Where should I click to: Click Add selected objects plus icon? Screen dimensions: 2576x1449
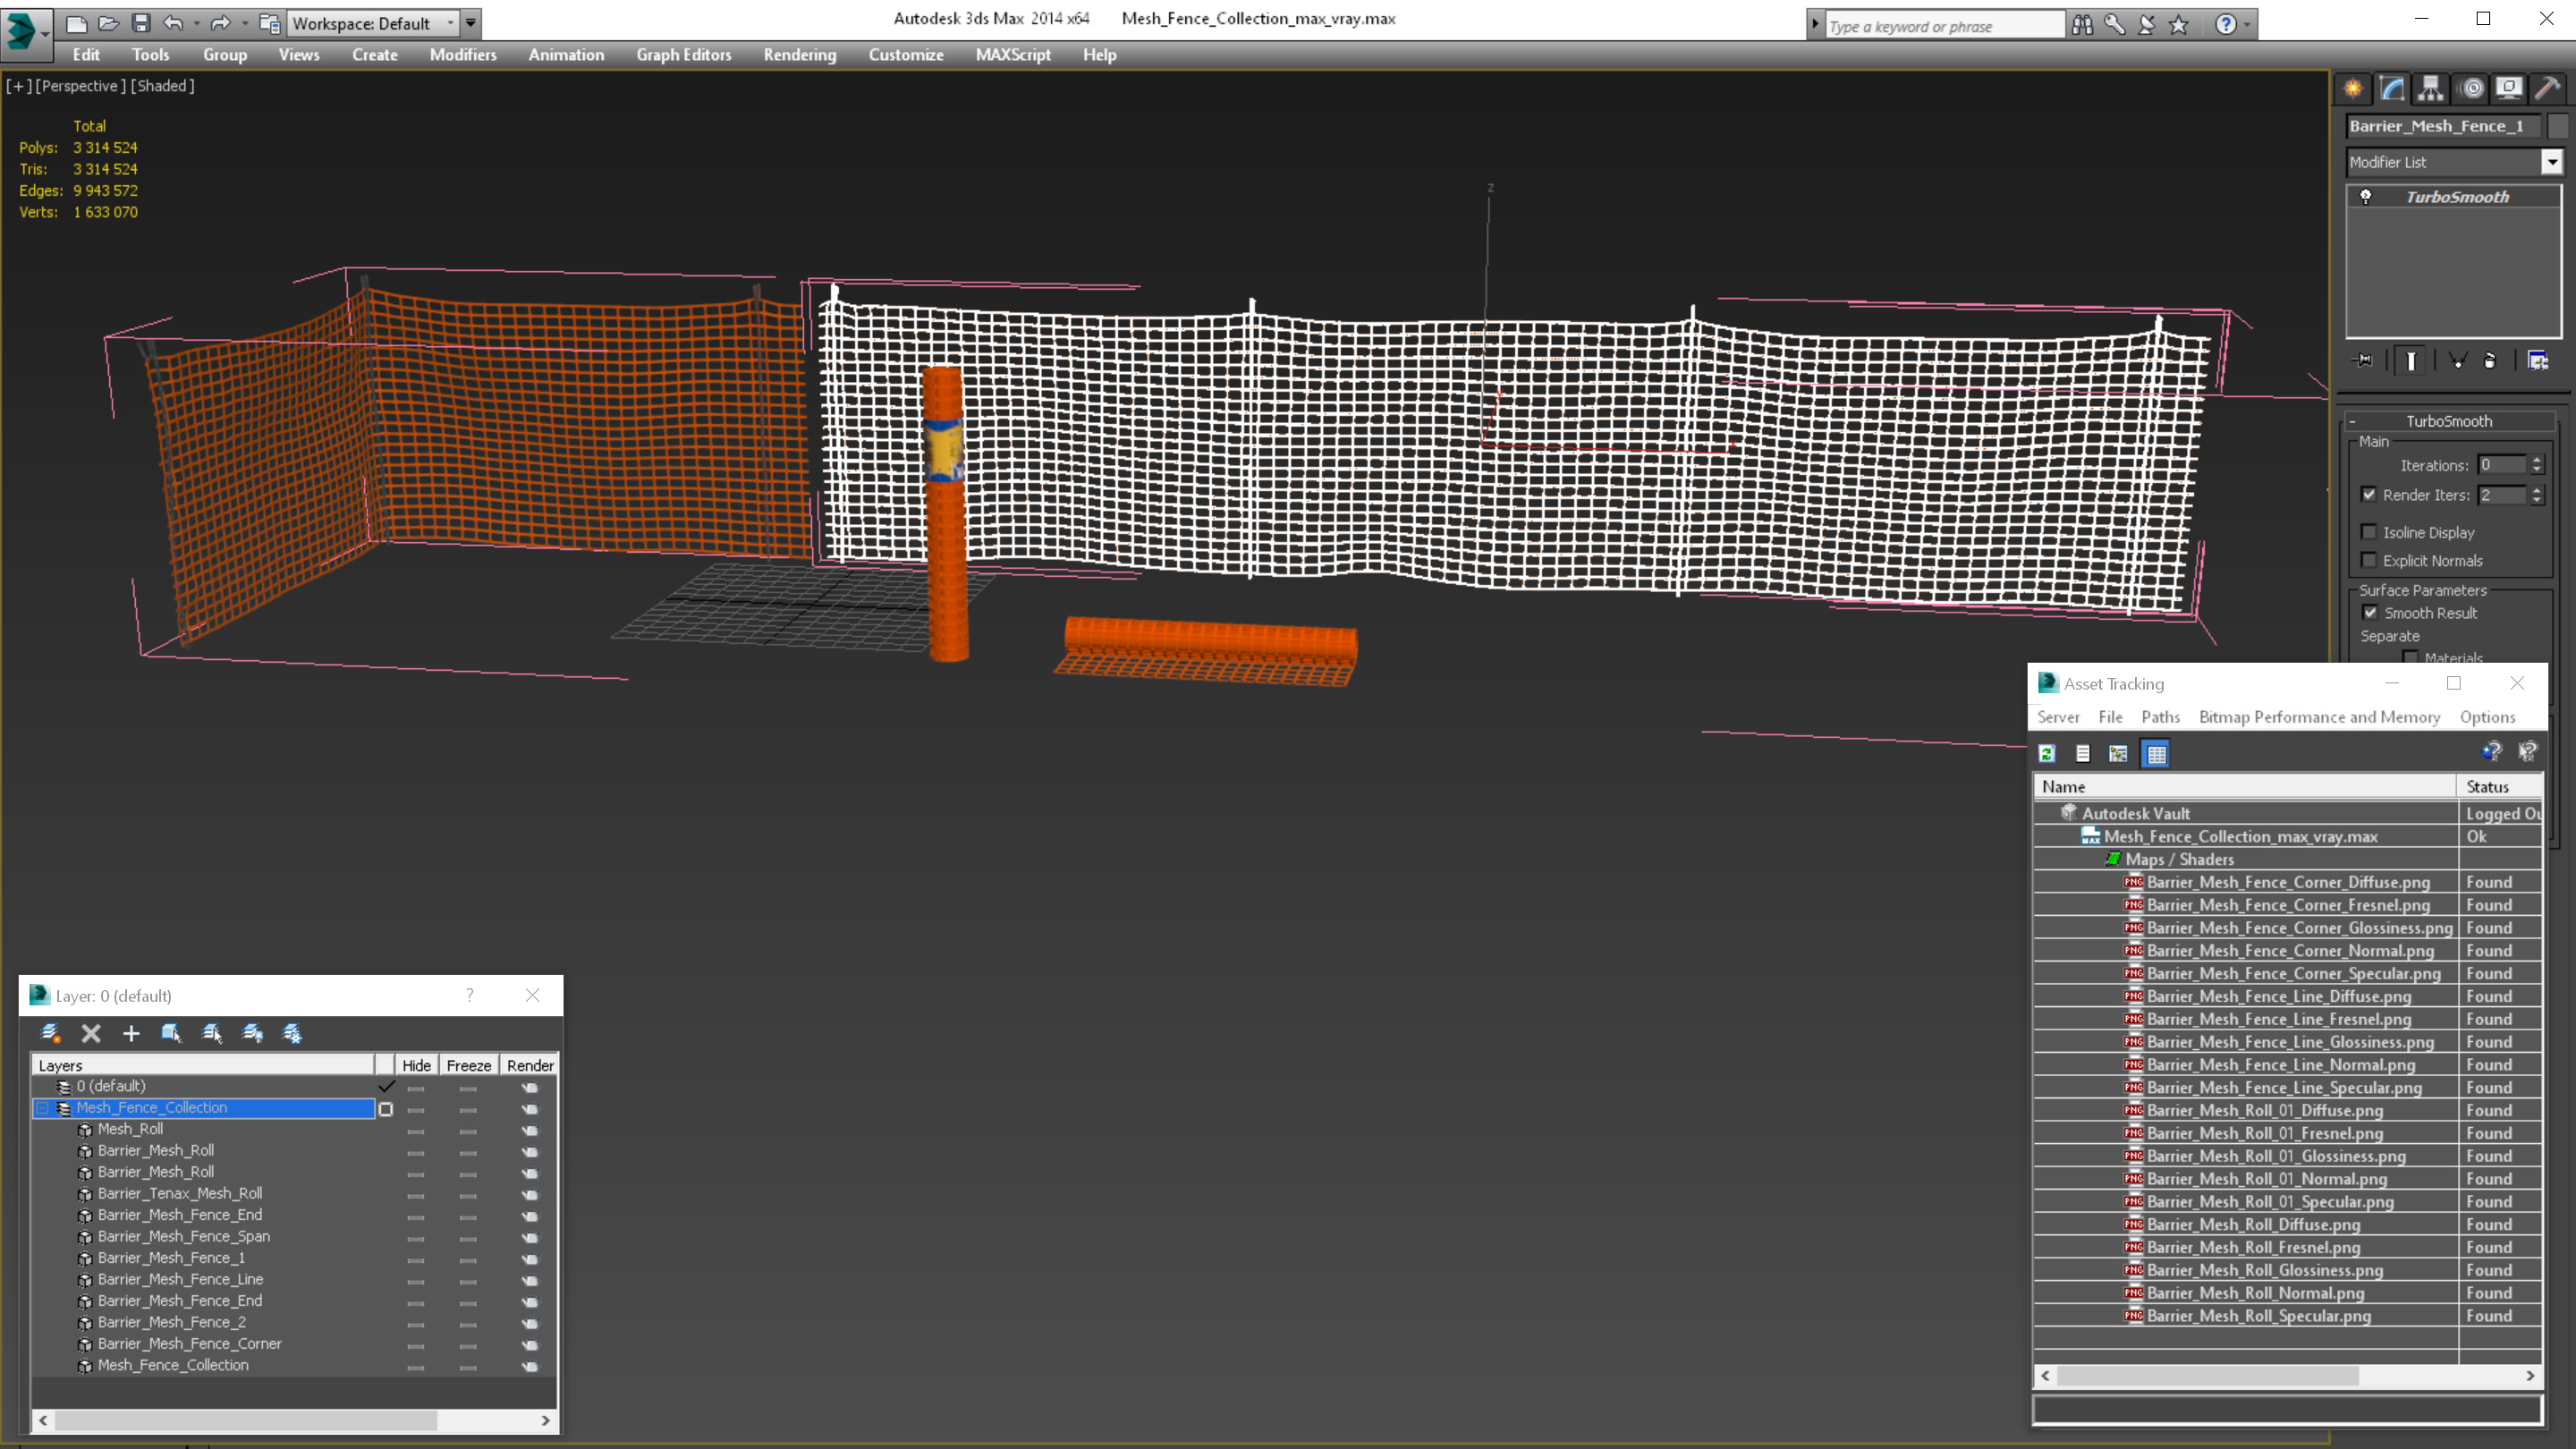[131, 1033]
